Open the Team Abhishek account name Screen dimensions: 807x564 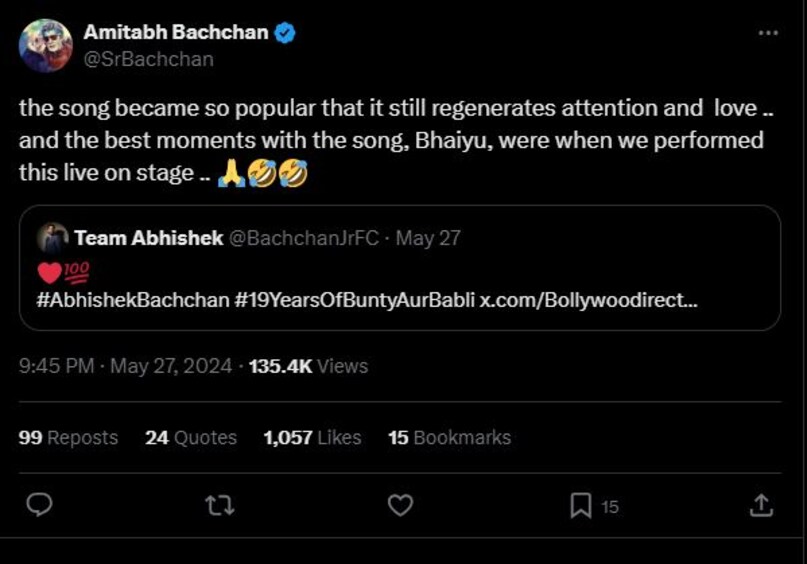click(148, 238)
